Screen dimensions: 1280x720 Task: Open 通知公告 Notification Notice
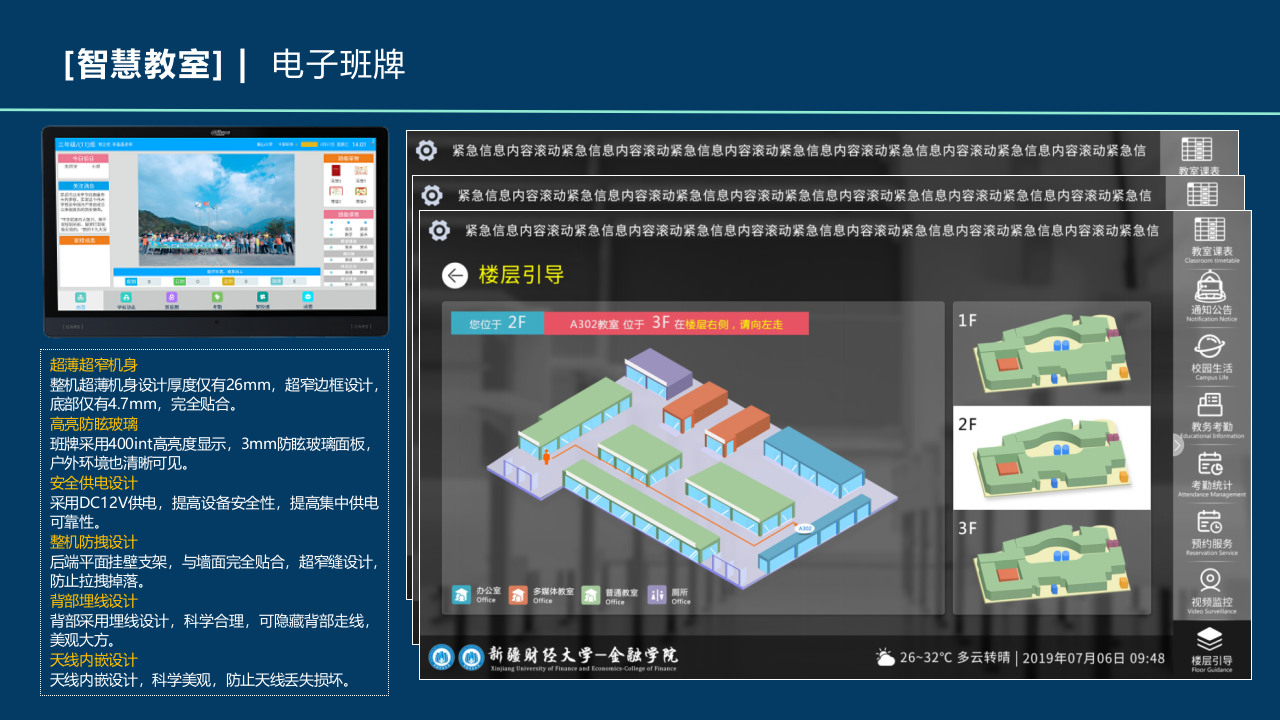pos(1209,295)
